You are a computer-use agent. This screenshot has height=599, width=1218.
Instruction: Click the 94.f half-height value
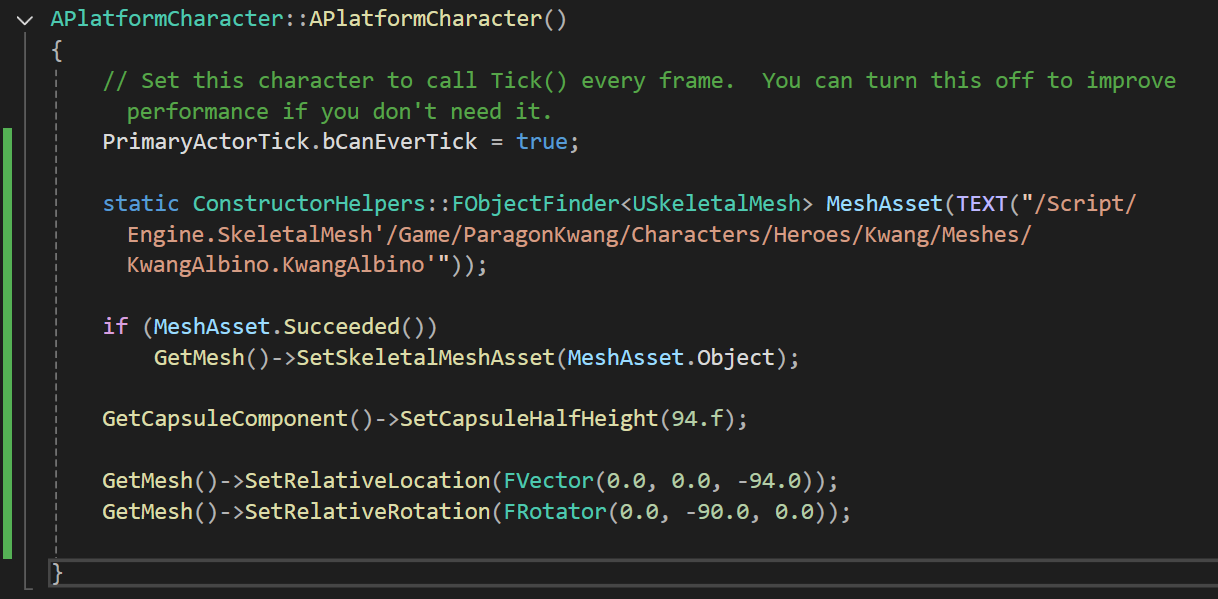697,419
